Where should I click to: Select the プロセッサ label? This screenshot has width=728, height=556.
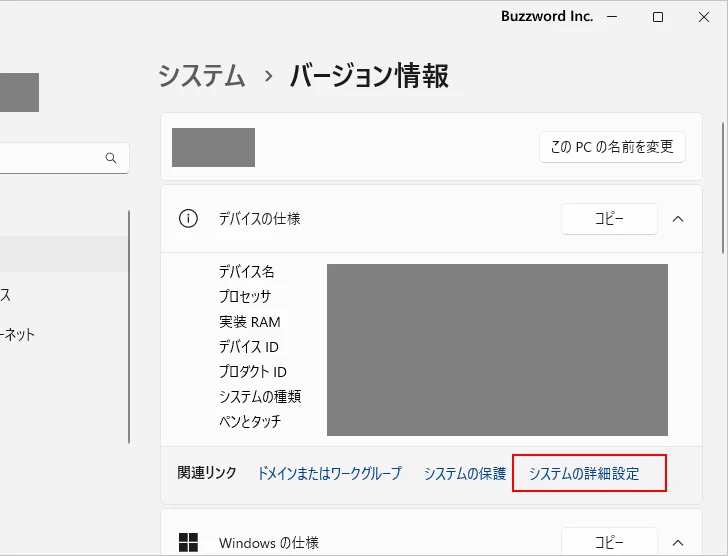point(245,296)
